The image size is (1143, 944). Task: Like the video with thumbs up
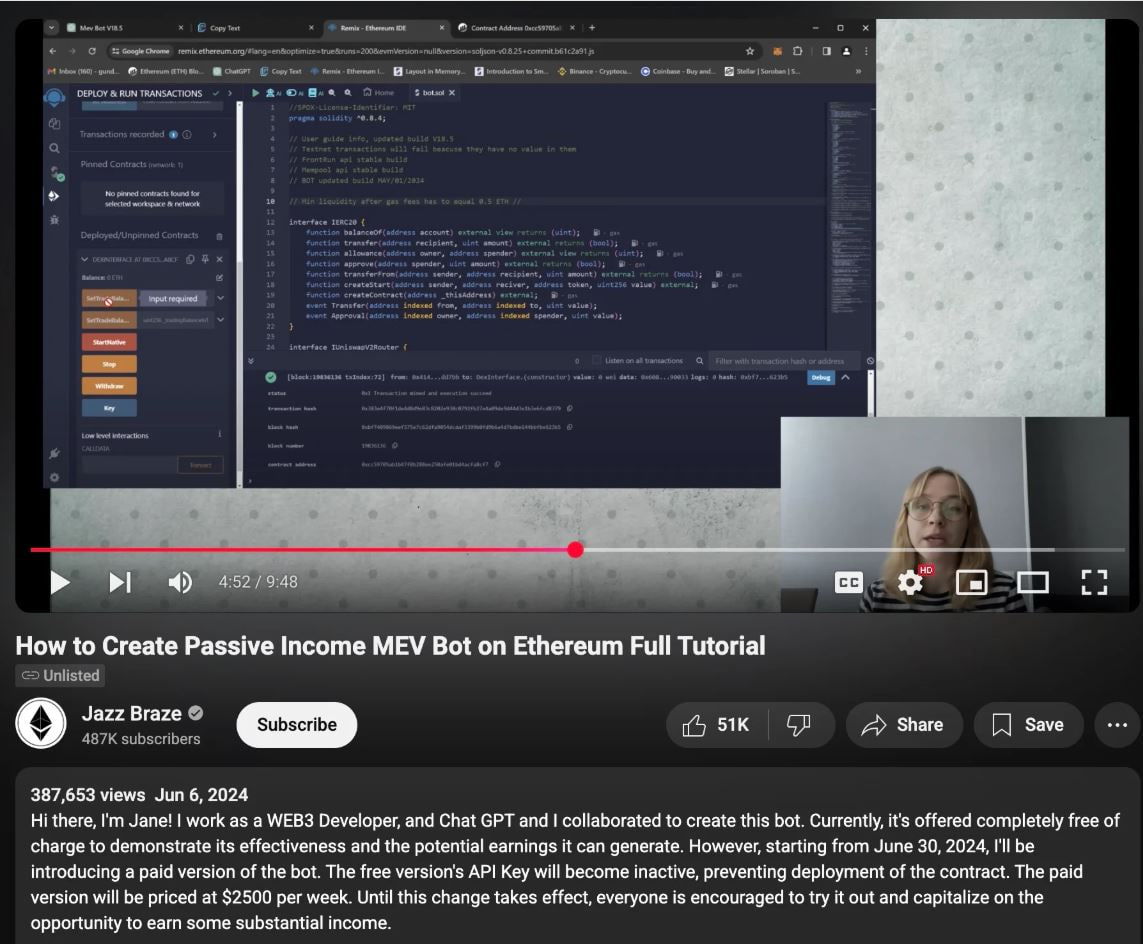coord(716,725)
